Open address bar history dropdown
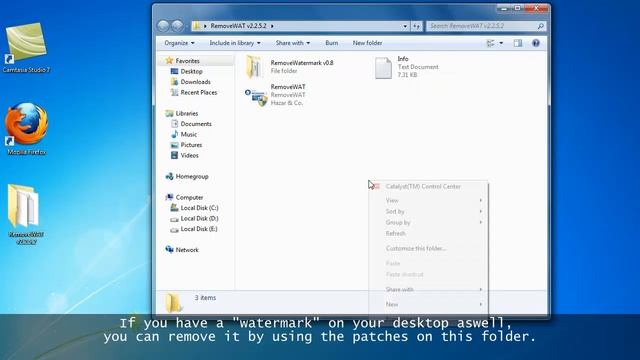Screen dimensions: 640x360 405,26
